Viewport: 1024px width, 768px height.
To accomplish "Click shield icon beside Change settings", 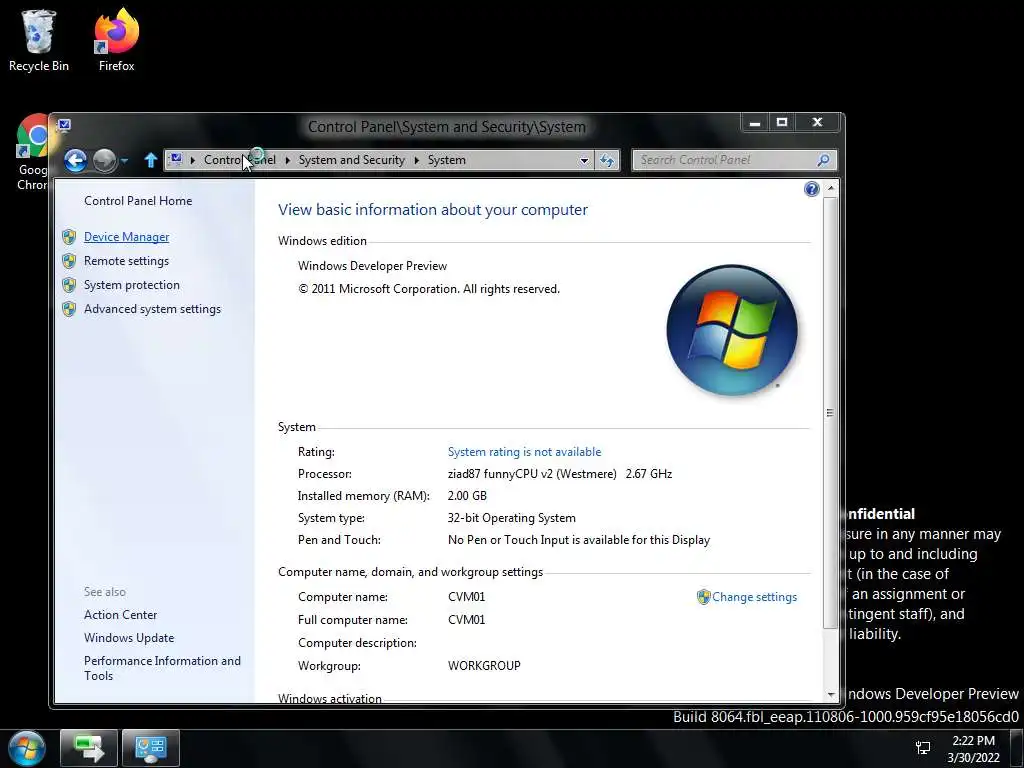I will (703, 597).
